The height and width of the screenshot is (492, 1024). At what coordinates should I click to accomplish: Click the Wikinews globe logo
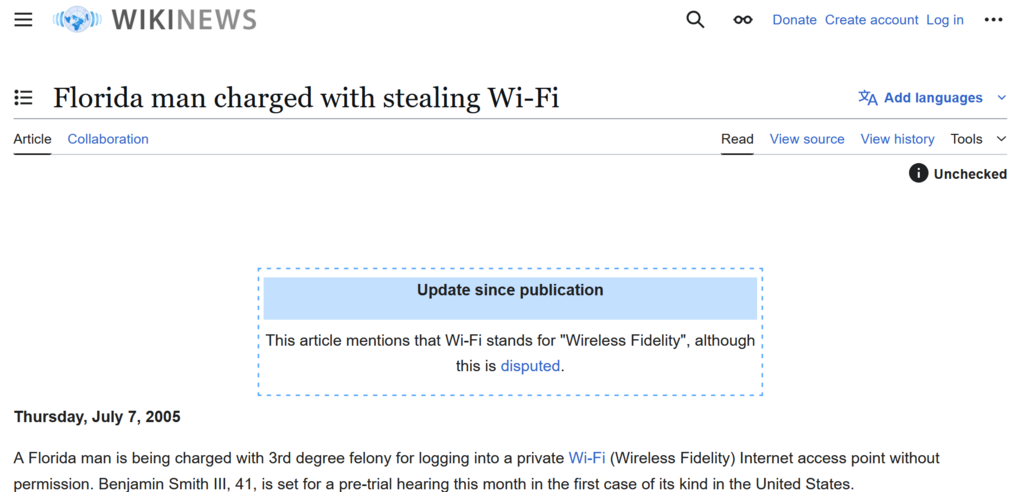[x=77, y=20]
